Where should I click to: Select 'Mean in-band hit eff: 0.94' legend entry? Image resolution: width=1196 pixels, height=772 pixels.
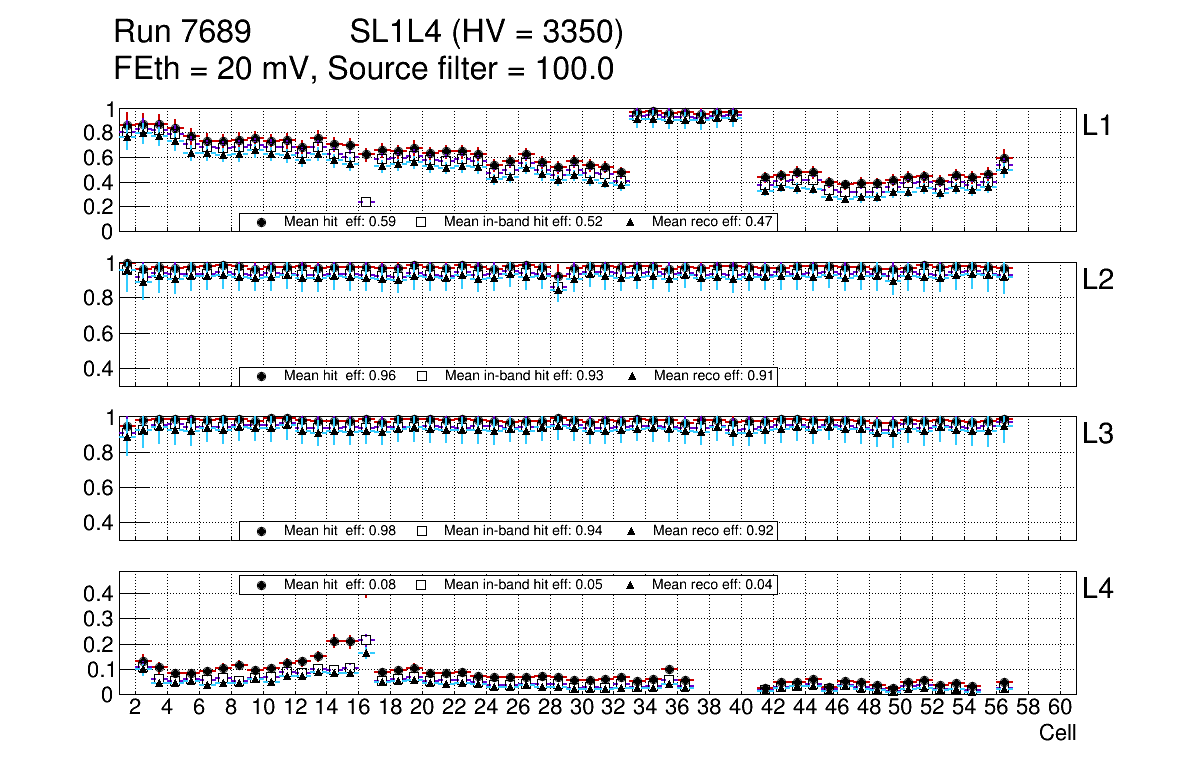[x=523, y=530]
